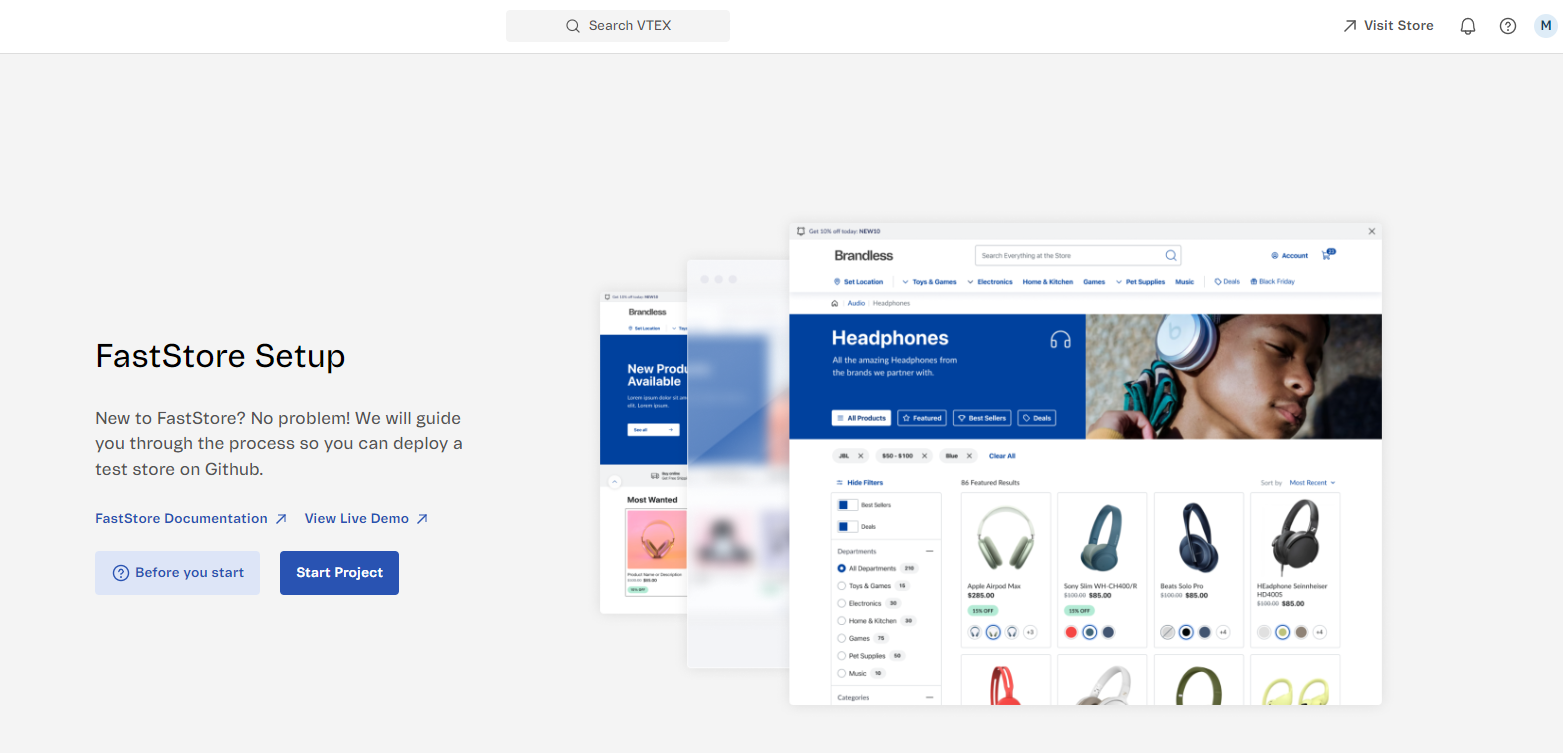Open the Beats Solo Pro product image
The width and height of the screenshot is (1563, 753).
click(x=1199, y=537)
